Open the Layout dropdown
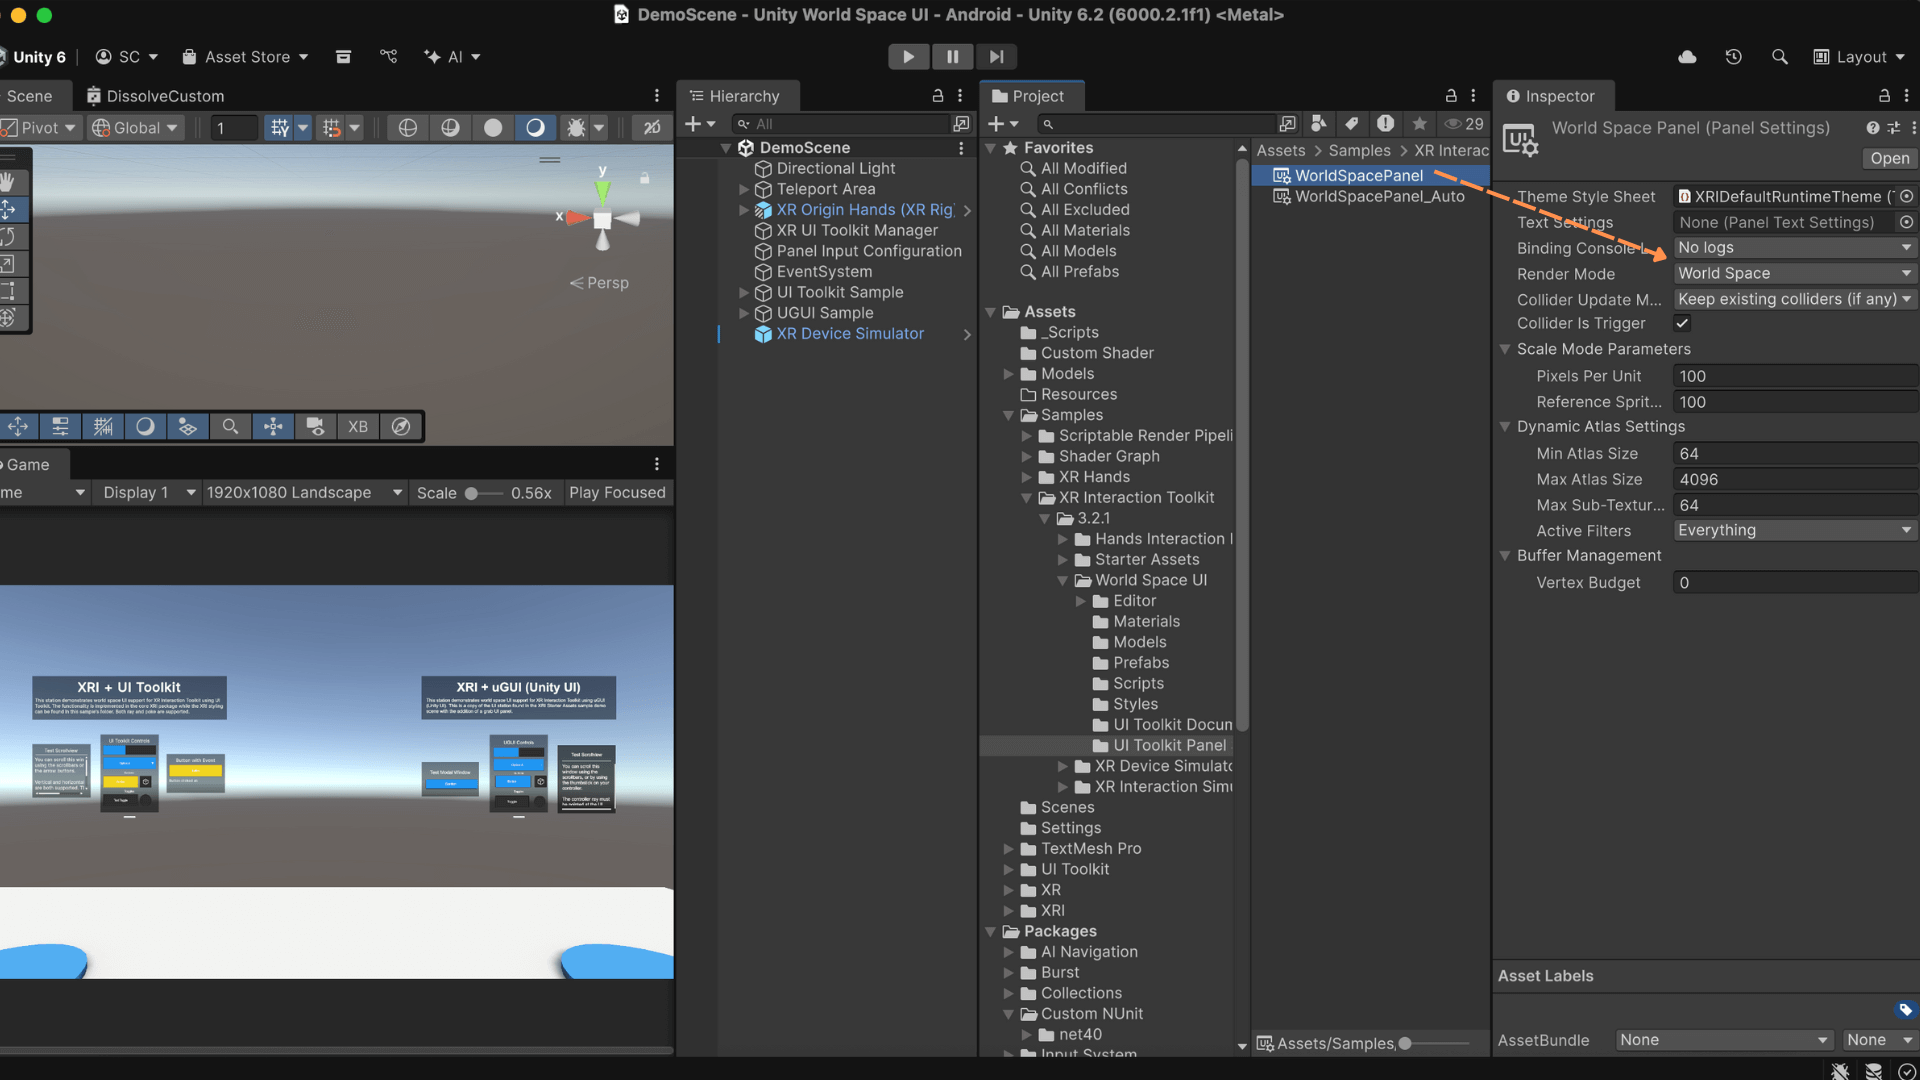Viewport: 1920px width, 1080px height. tap(1859, 57)
